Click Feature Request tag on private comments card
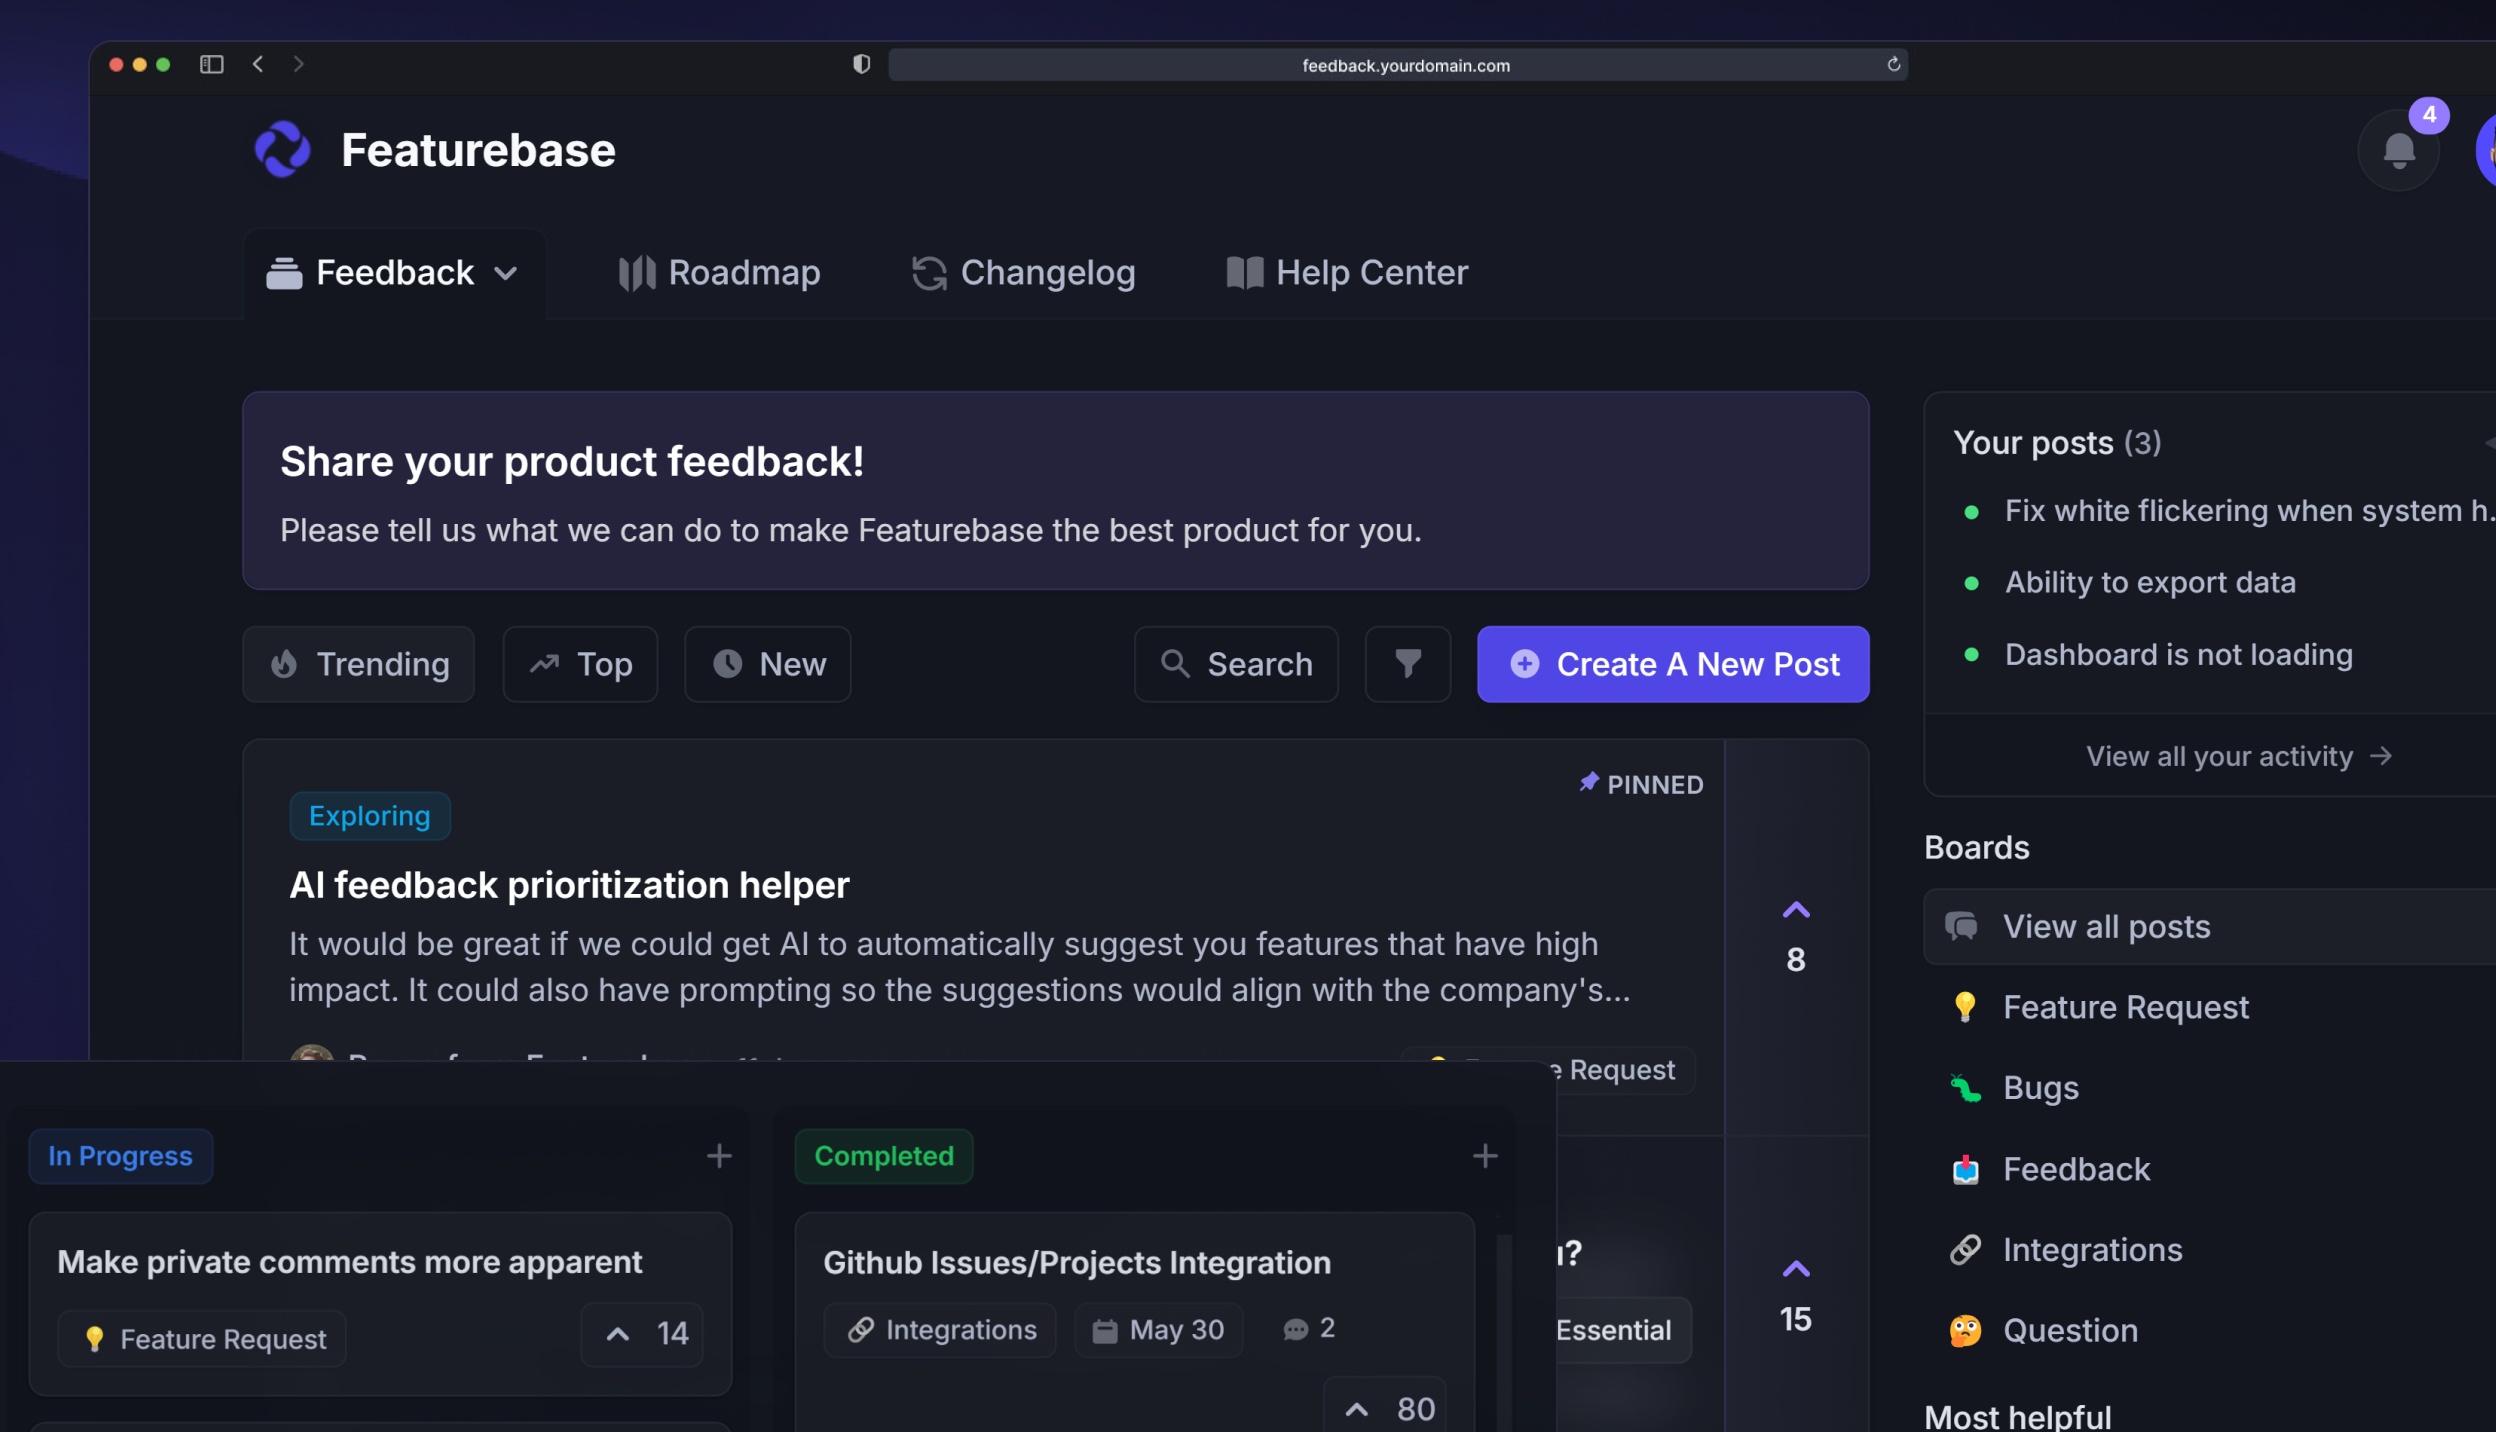Viewport: 2496px width, 1432px height. pyautogui.click(x=202, y=1339)
